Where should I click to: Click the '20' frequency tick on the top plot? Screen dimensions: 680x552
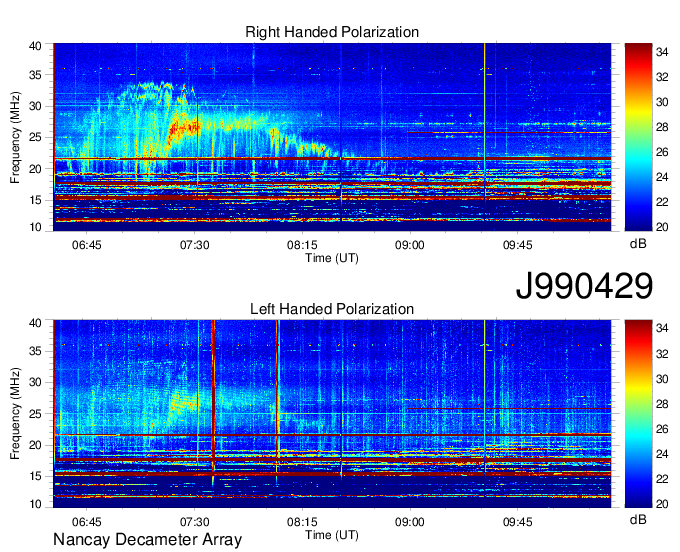35,169
